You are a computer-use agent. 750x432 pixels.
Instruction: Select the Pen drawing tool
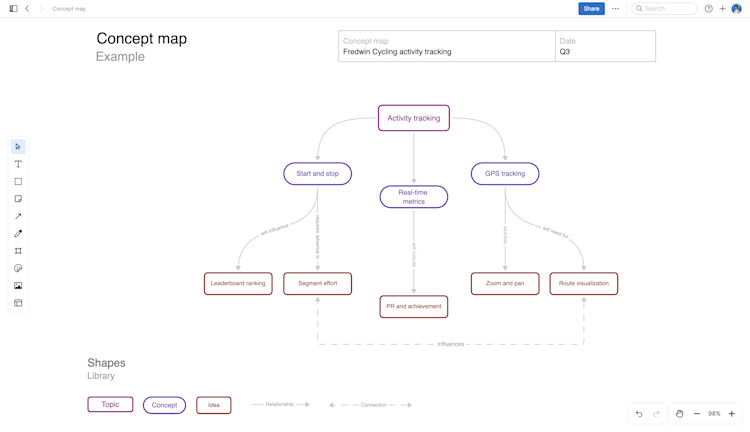18,233
